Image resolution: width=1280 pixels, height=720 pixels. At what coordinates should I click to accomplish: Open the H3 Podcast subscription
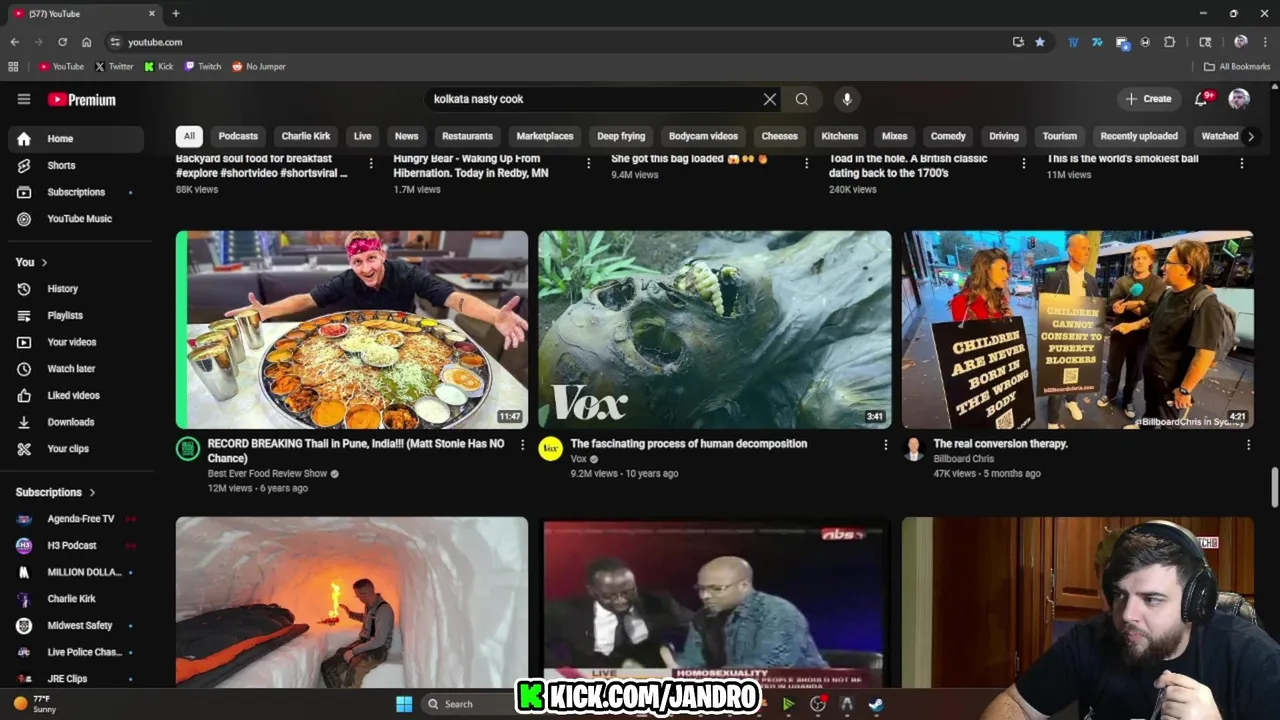[75, 546]
